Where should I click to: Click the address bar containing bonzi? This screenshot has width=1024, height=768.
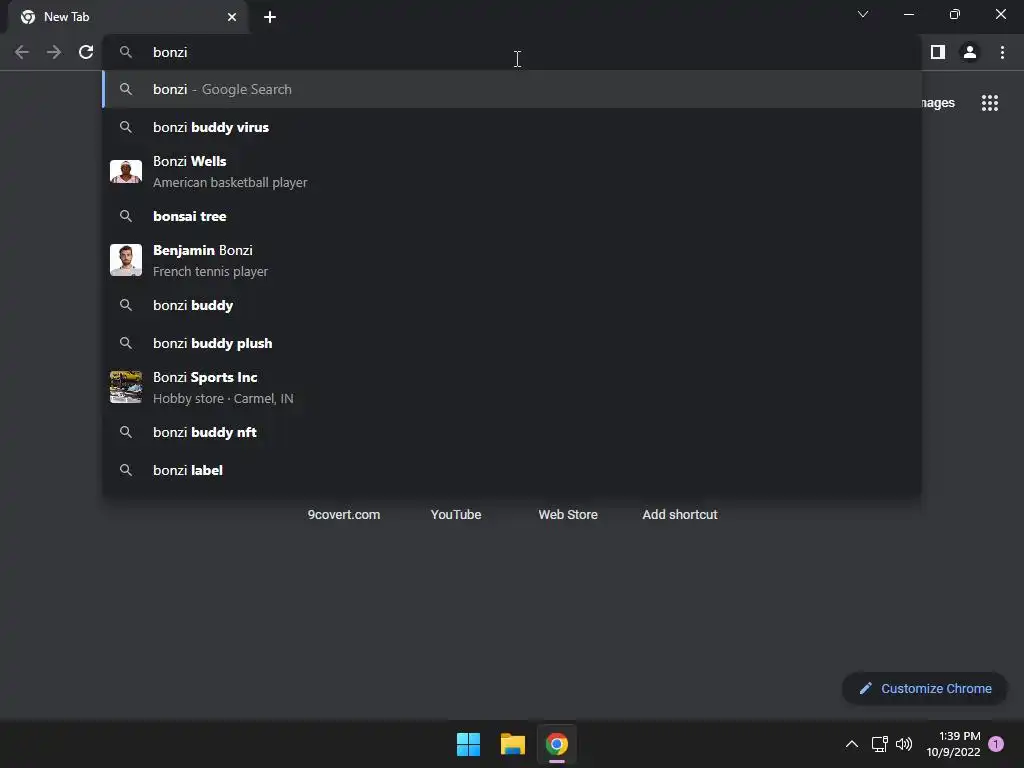point(512,52)
